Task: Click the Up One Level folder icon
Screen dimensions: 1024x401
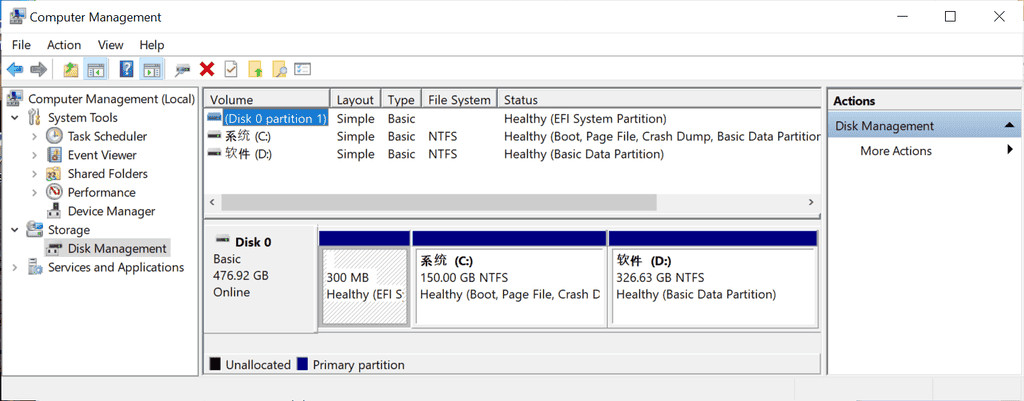Action: coord(71,69)
